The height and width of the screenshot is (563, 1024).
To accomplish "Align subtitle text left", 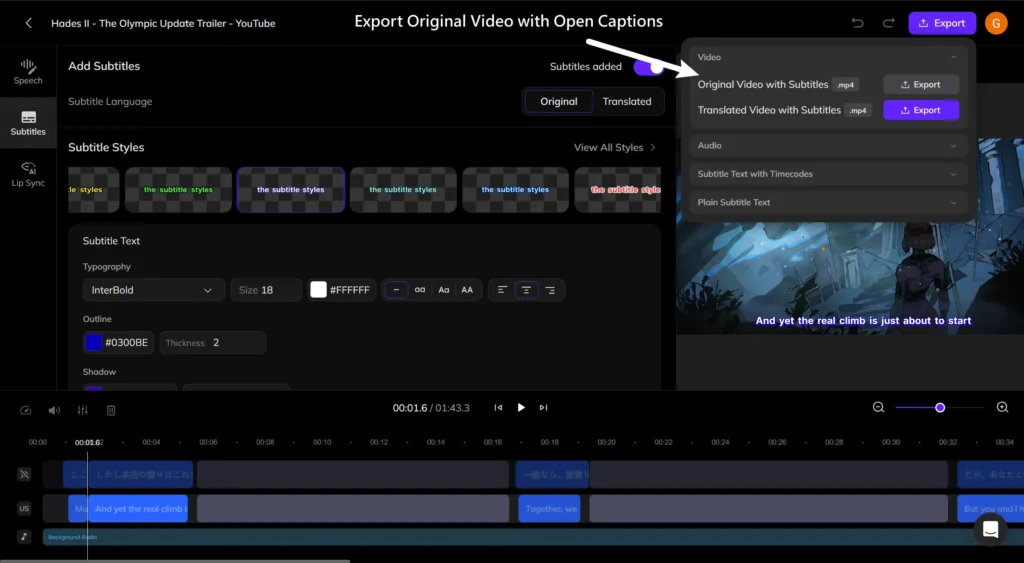I will tap(502, 290).
